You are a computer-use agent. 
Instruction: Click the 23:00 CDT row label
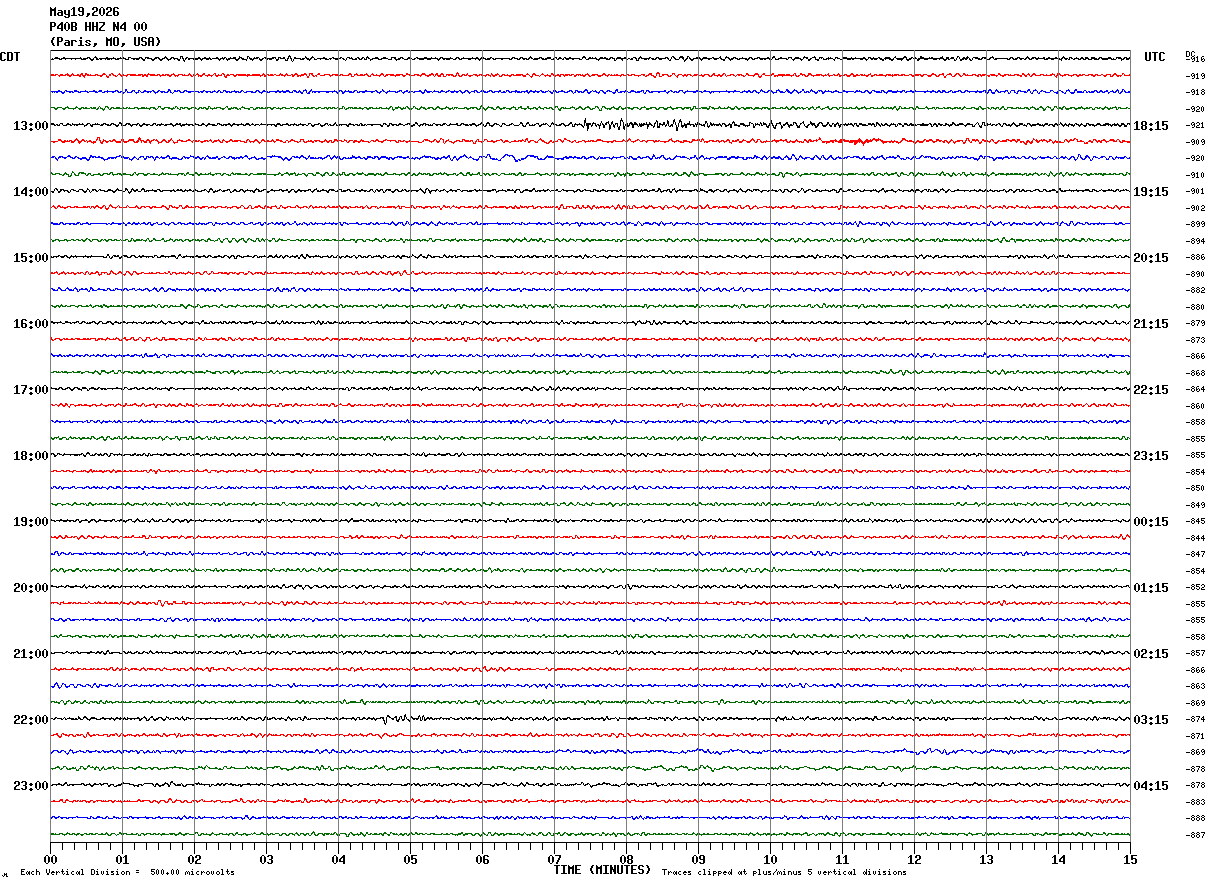30,786
